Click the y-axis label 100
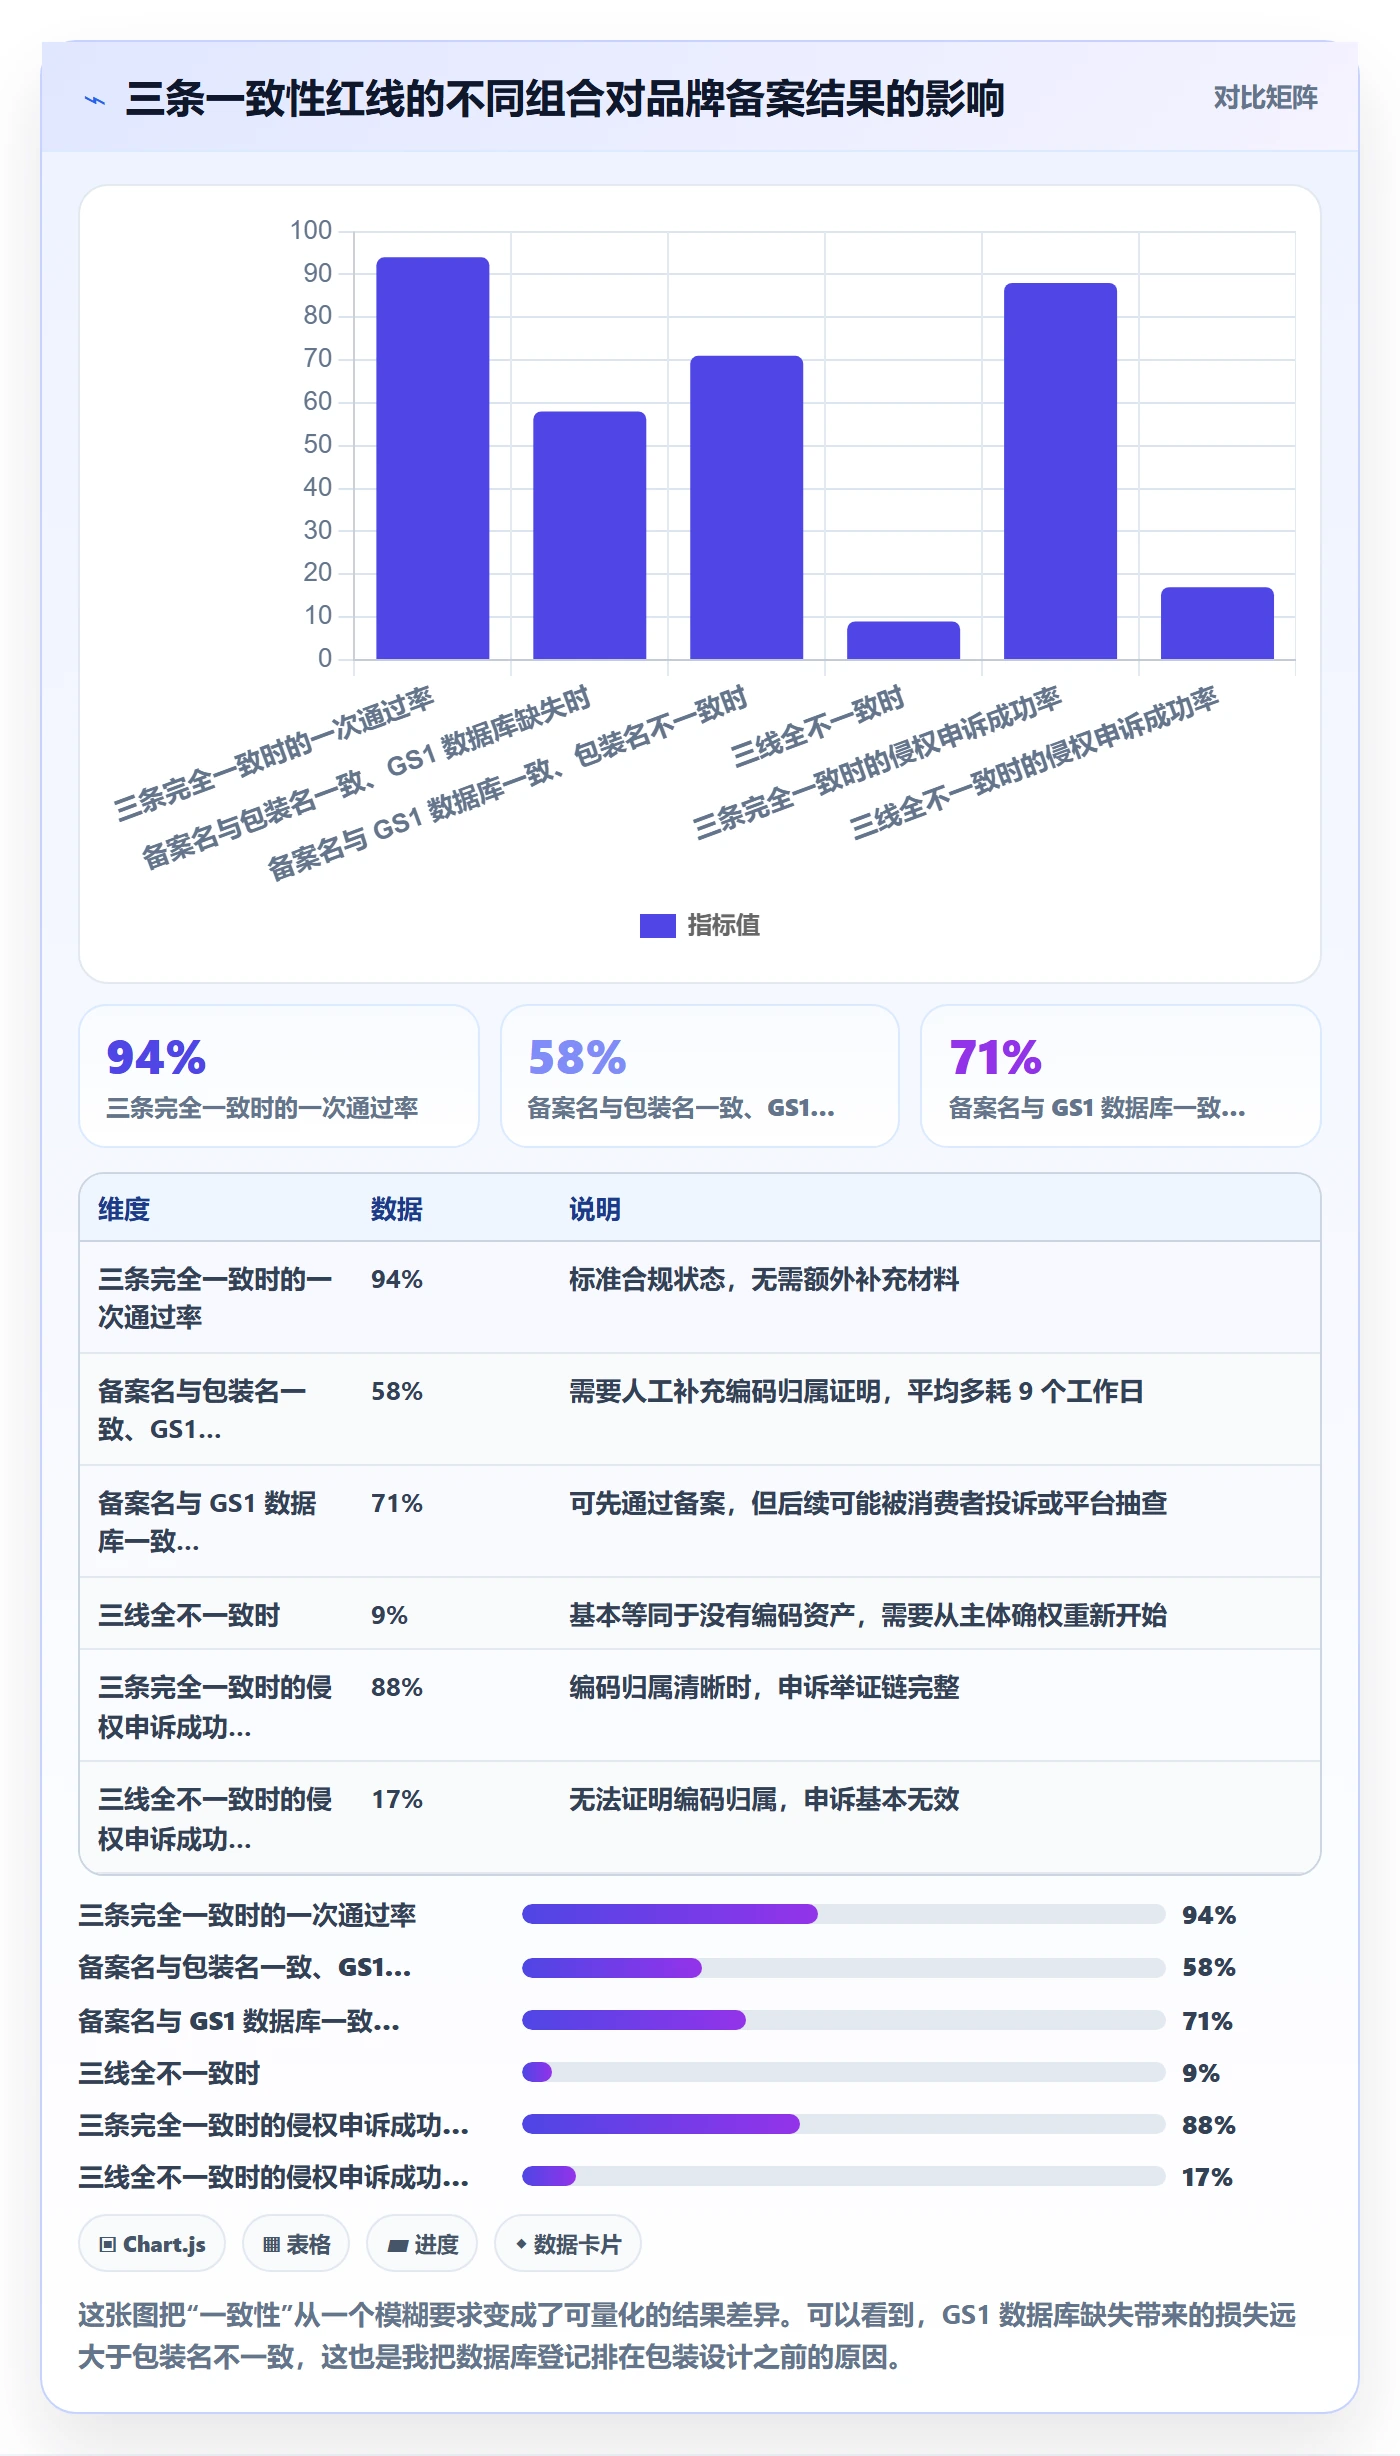Screen dimensions: 1400x2456 (x=311, y=230)
